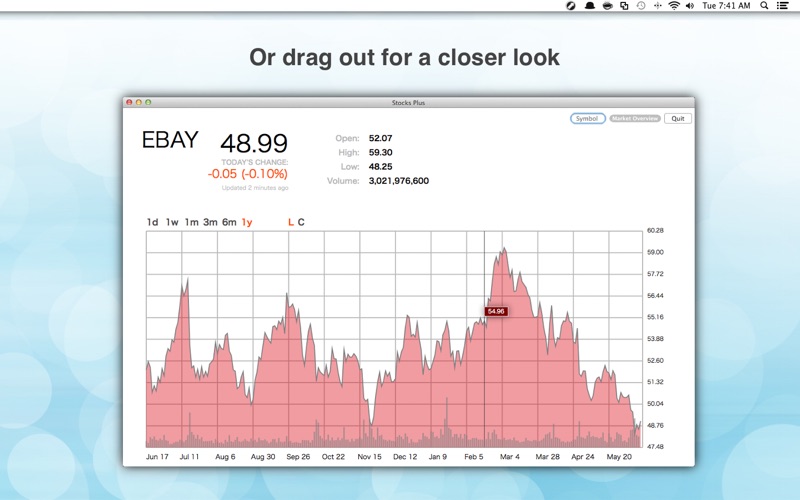Select the 6m chart range
This screenshot has width=800, height=500.
229,222
